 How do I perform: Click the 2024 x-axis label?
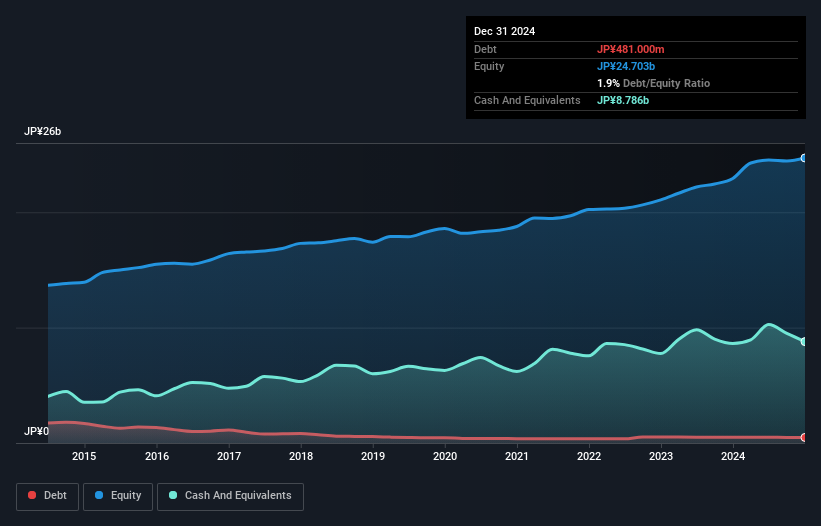coord(733,456)
